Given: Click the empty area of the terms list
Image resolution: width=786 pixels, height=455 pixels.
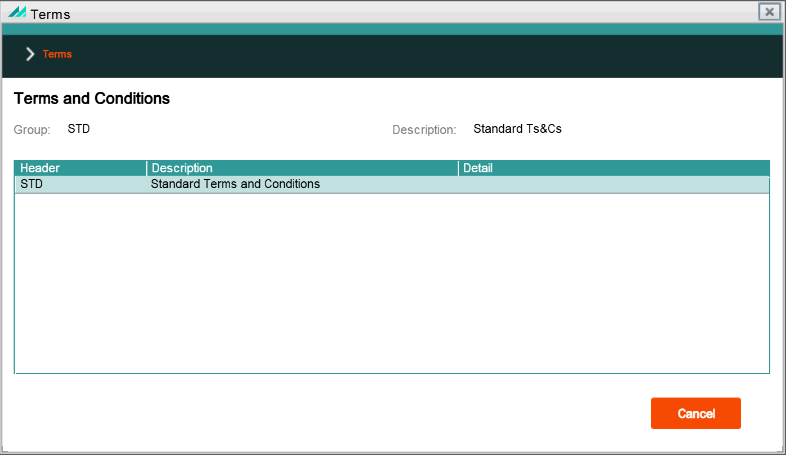Looking at the screenshot, I should point(392,283).
